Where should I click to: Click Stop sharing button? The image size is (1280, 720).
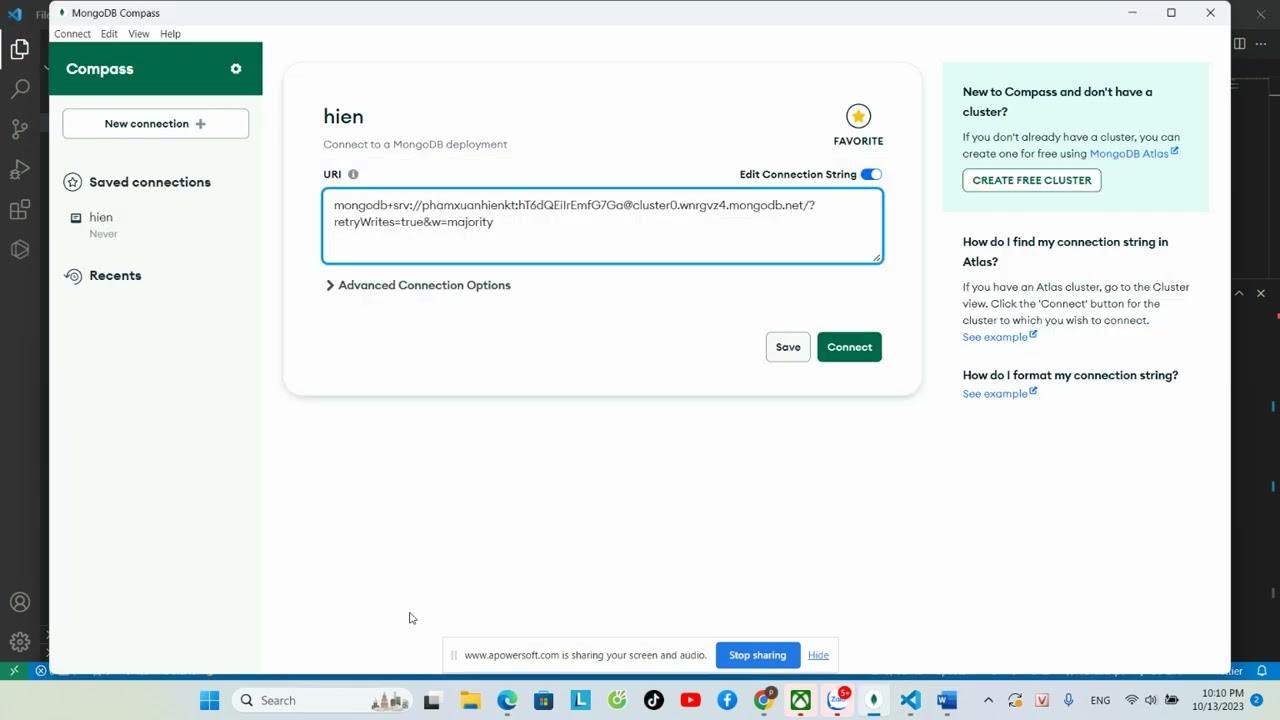click(757, 655)
